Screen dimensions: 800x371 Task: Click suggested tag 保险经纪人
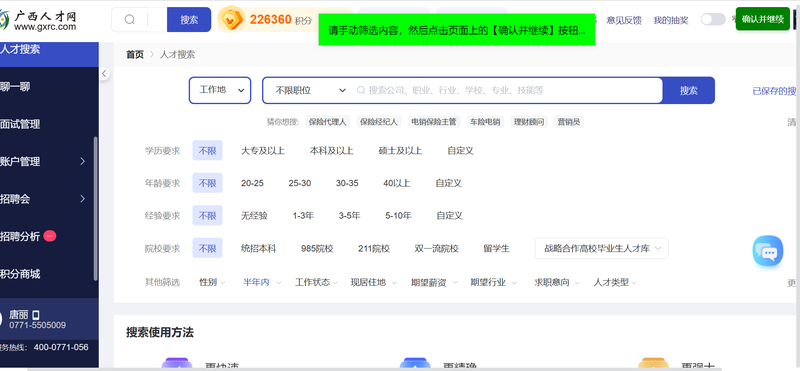tap(379, 121)
